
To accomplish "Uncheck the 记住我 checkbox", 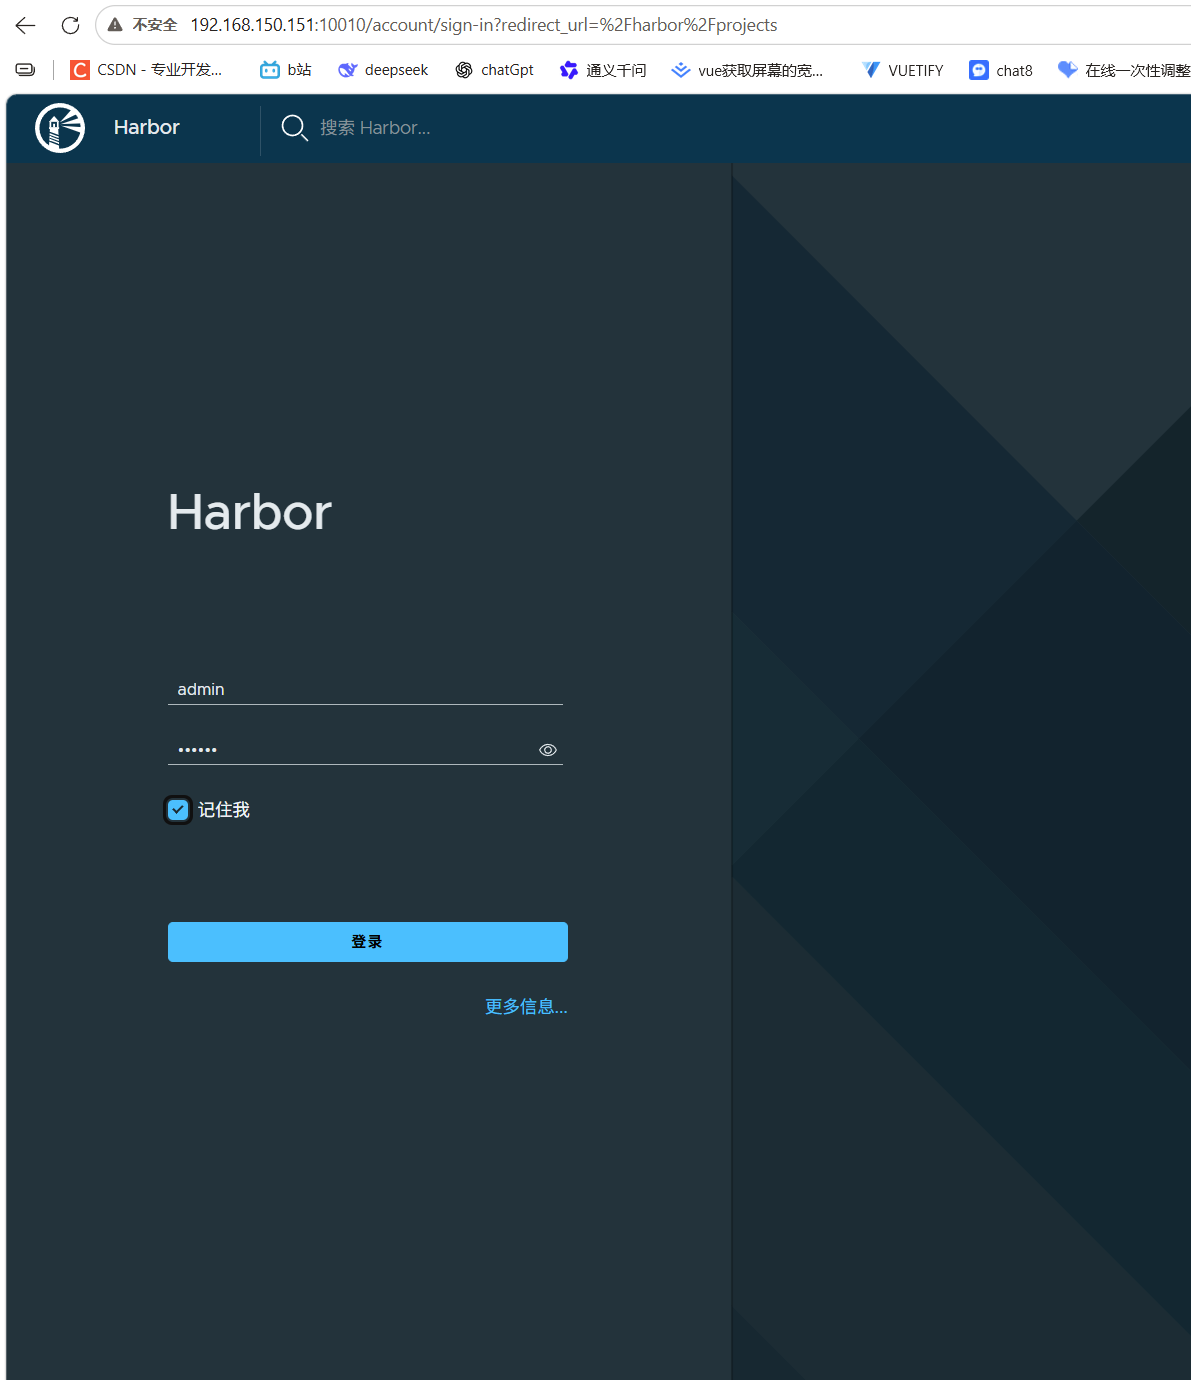I will 178,810.
